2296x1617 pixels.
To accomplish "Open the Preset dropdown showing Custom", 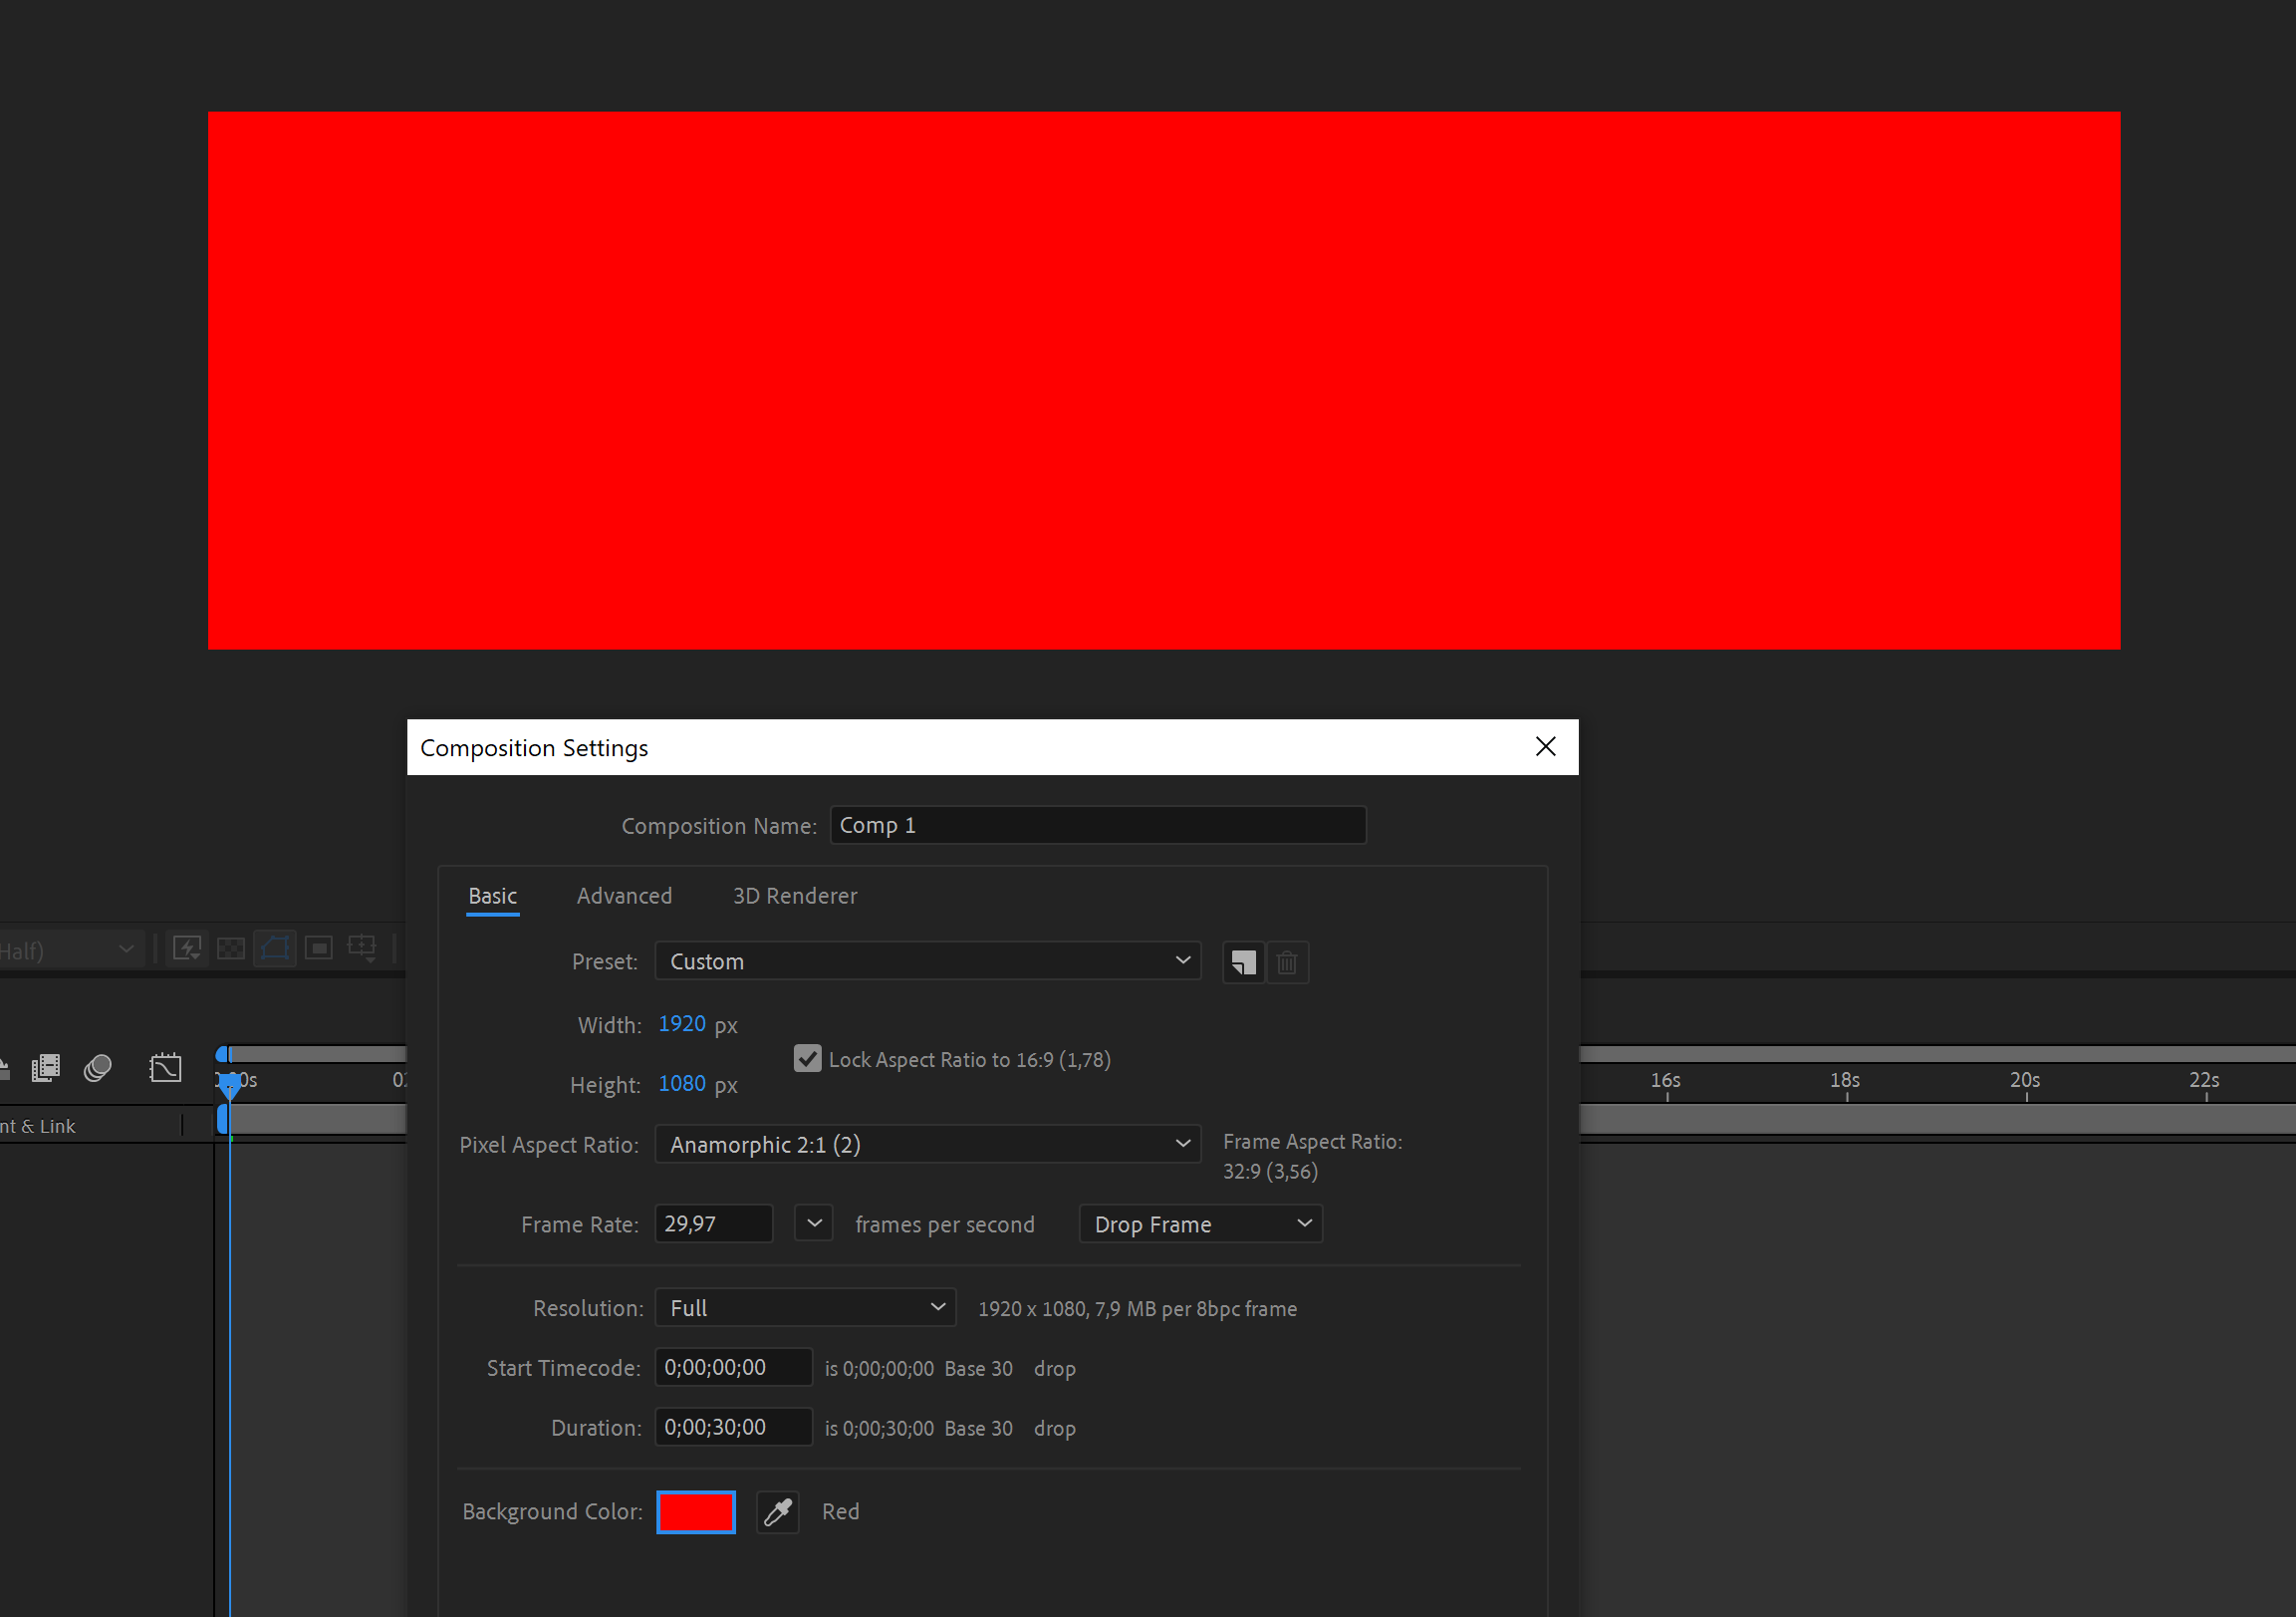I will [927, 961].
